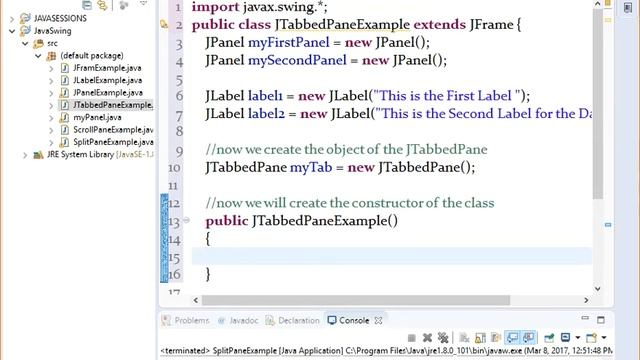Click the myTab variable on line 10
Screen dimensions: 640x360
click(x=311, y=167)
